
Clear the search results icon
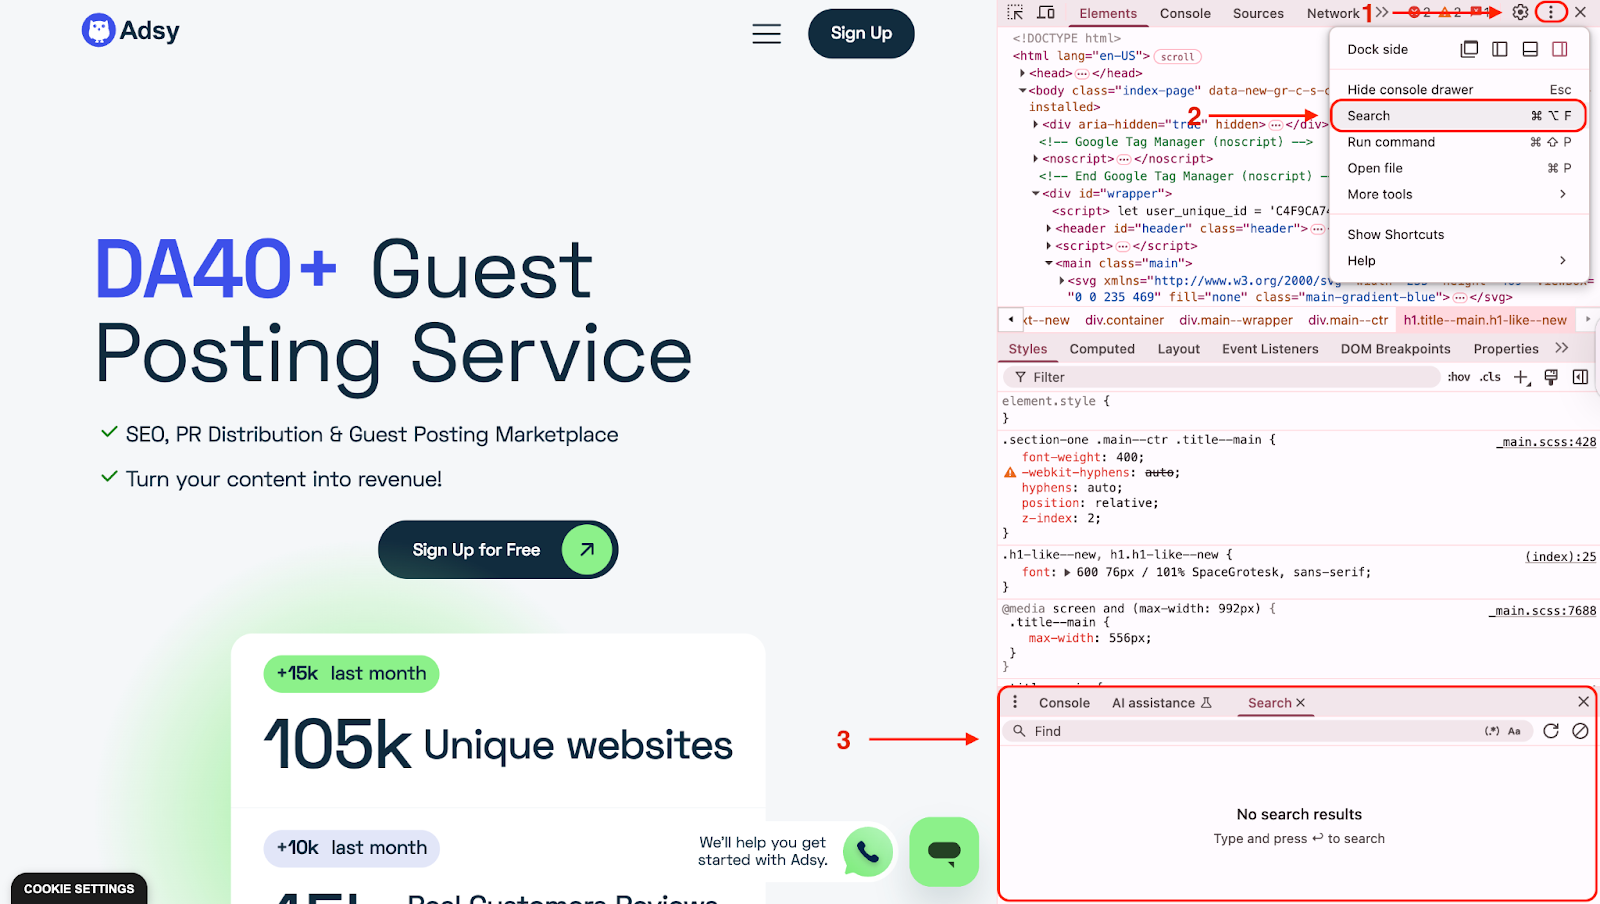point(1580,731)
